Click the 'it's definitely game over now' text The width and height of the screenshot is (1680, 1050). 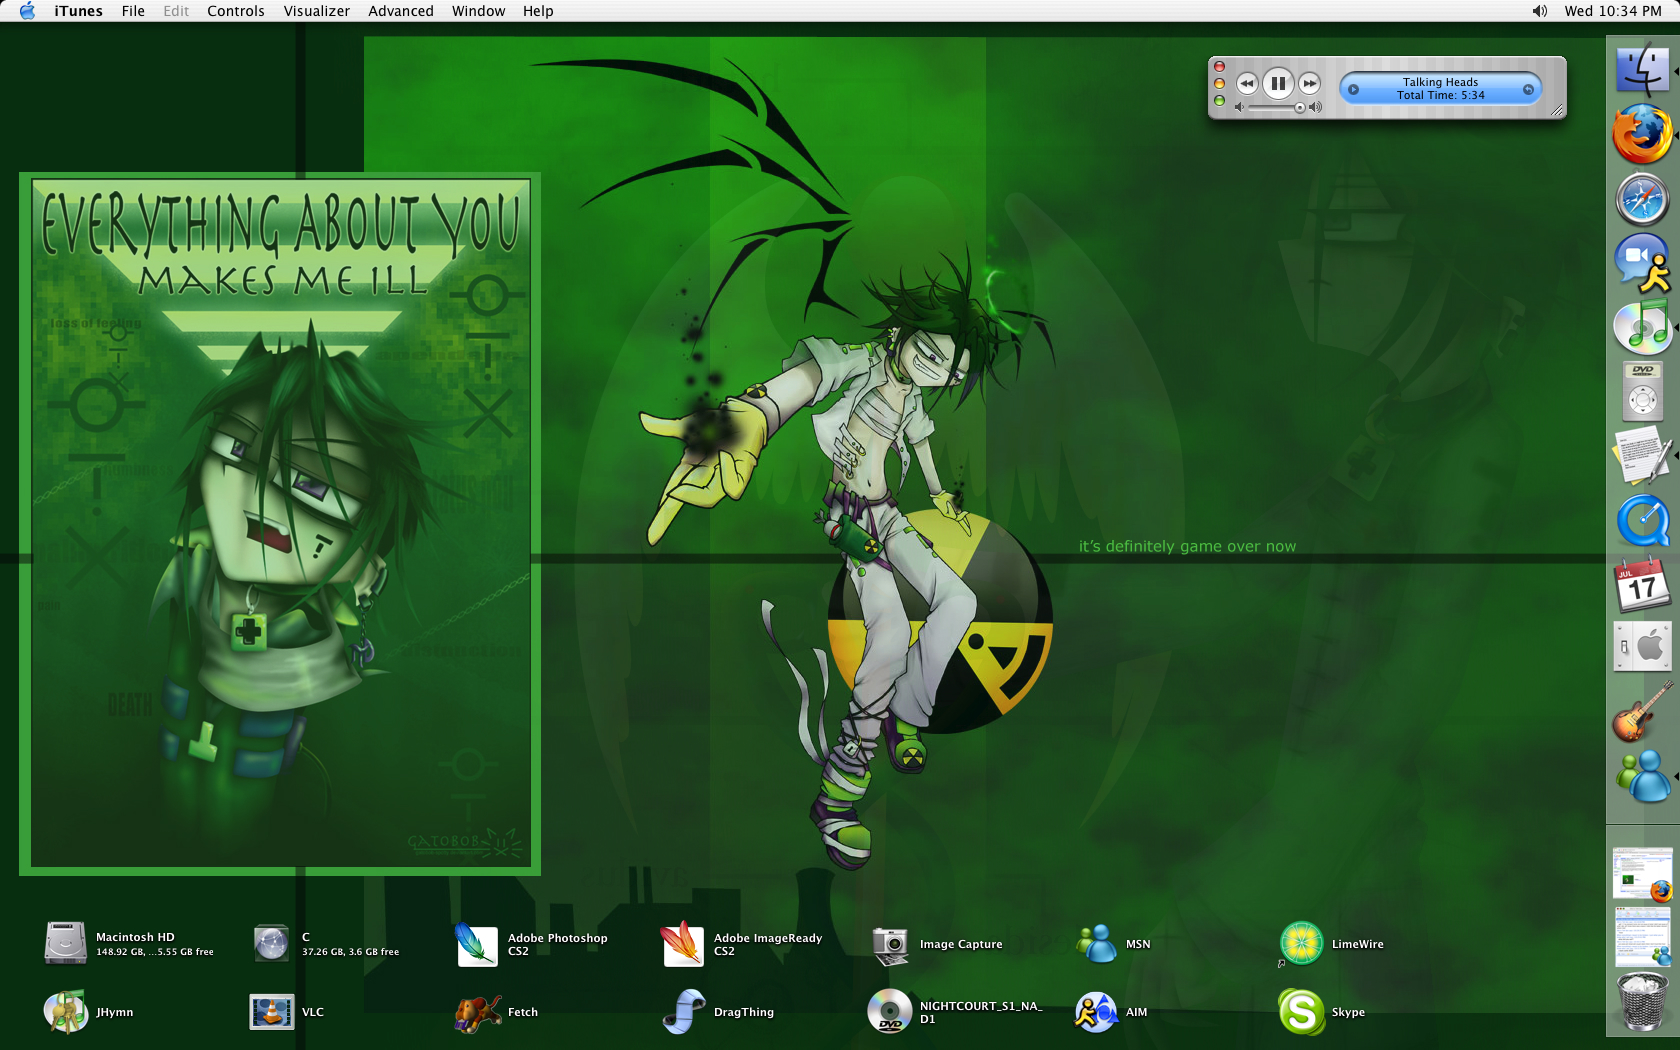[1187, 546]
